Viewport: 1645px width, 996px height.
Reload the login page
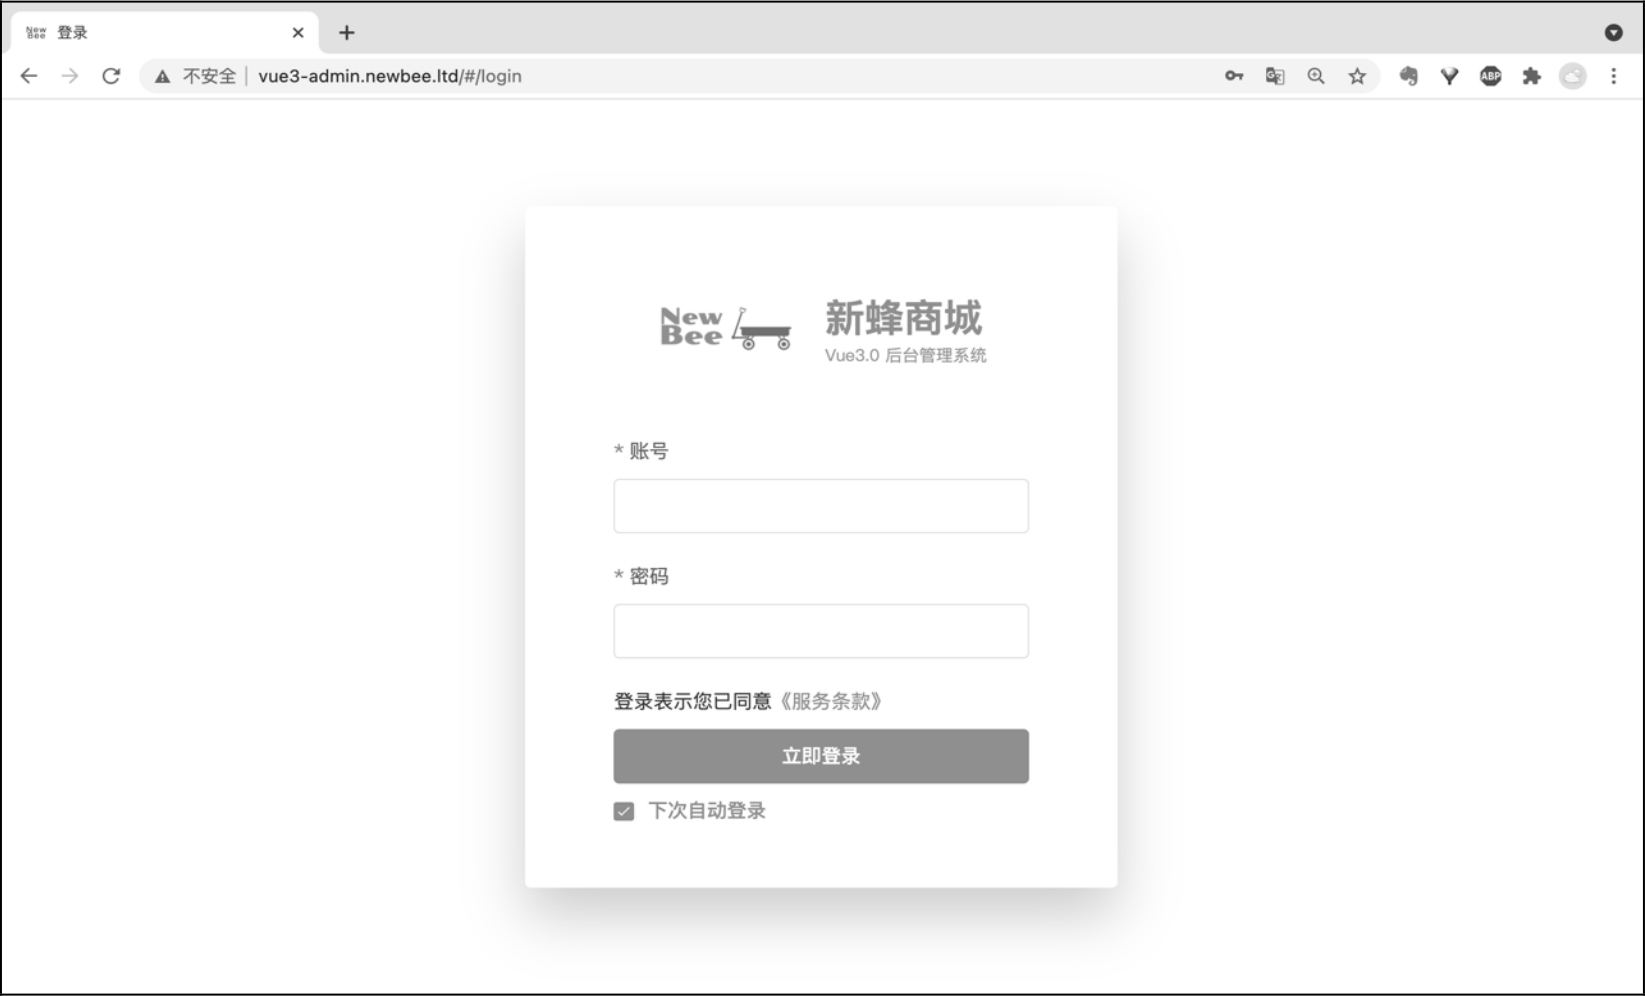[x=111, y=76]
